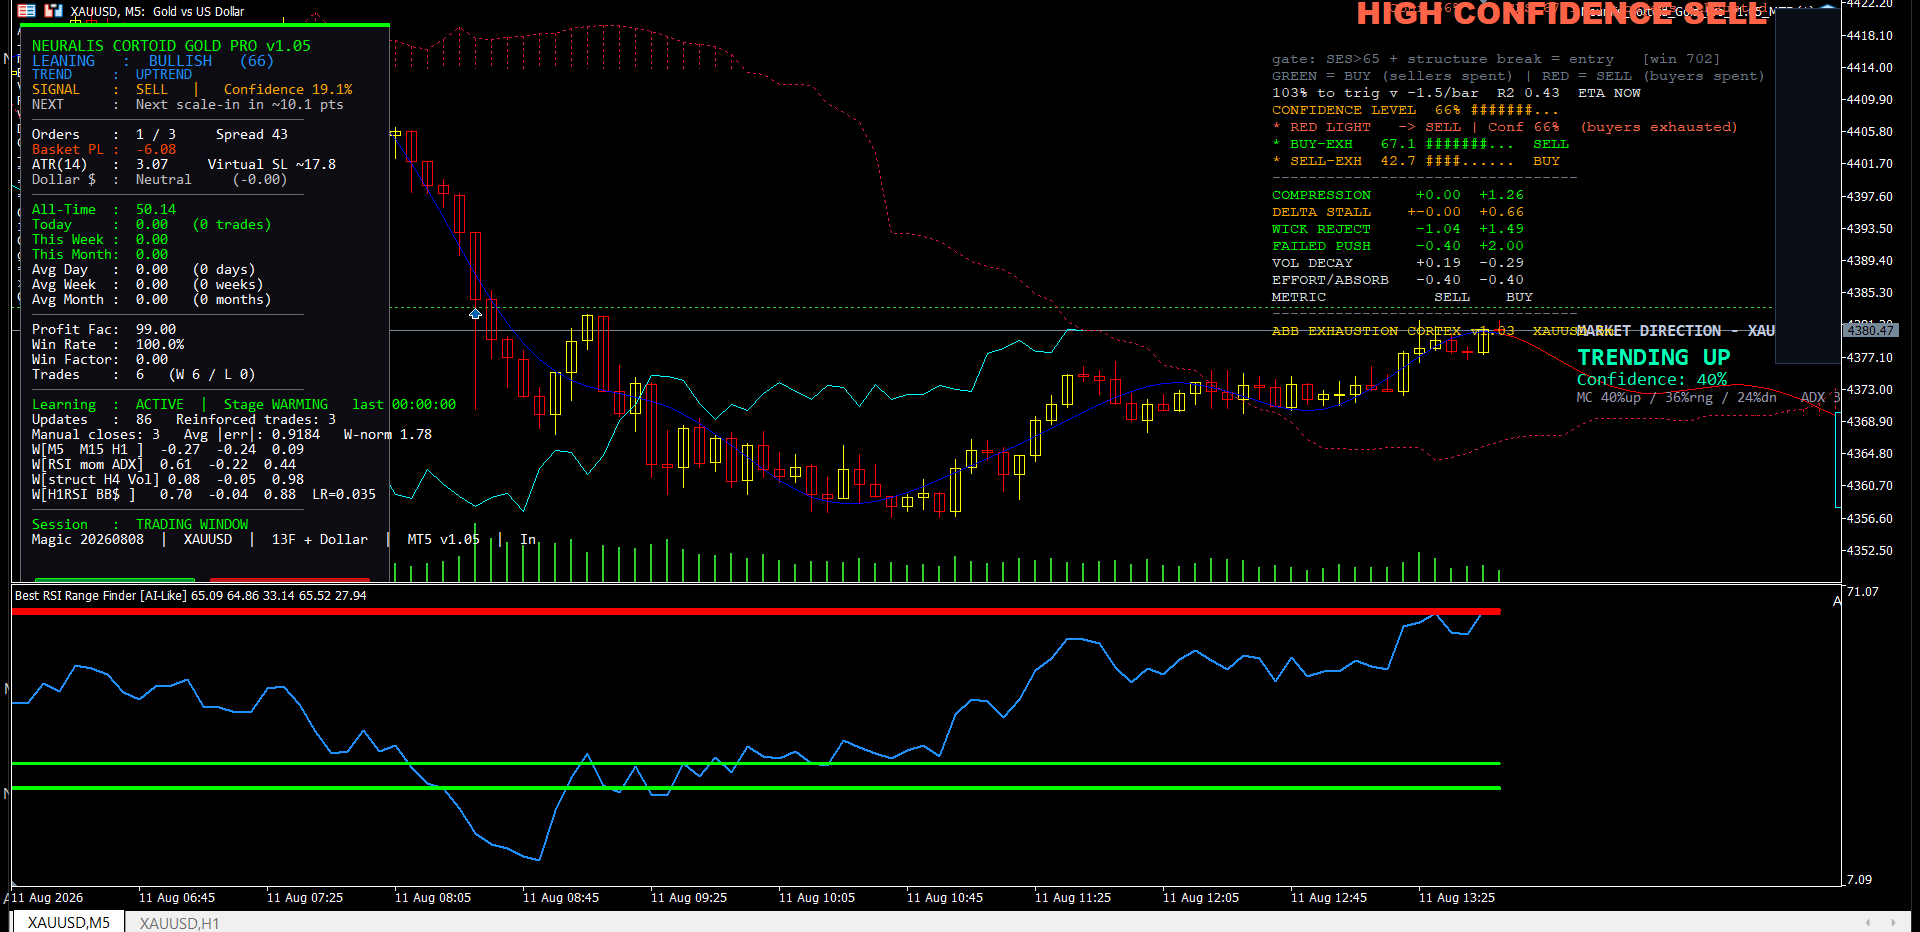
Task: Select the blue up-arrow signal marker on chart
Action: 475,314
